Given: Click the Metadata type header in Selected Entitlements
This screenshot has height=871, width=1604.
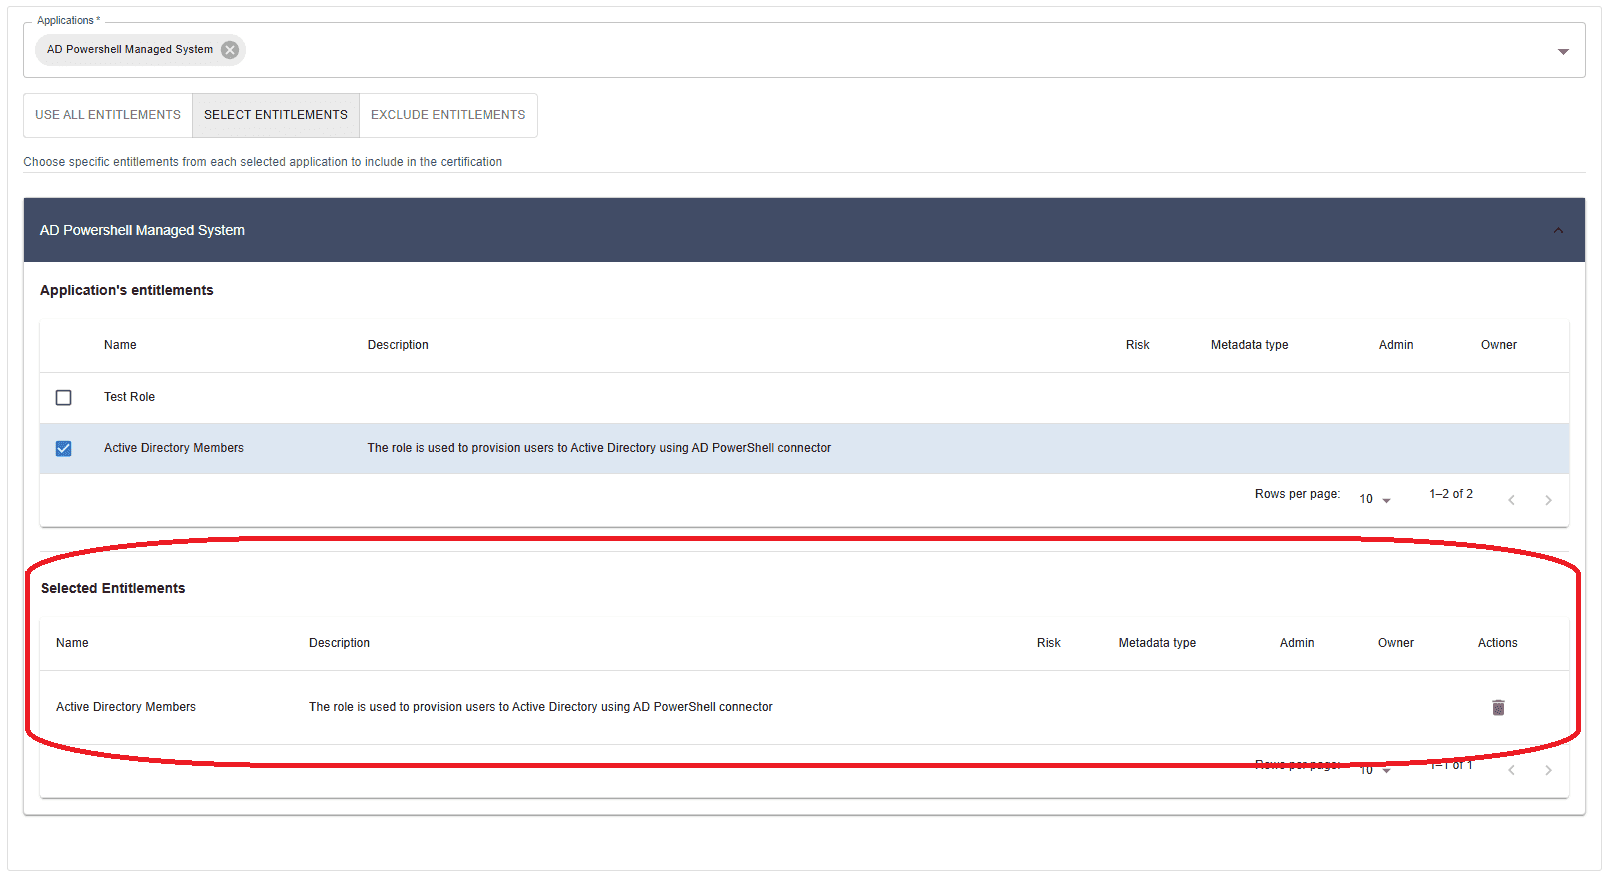Looking at the screenshot, I should tap(1157, 643).
